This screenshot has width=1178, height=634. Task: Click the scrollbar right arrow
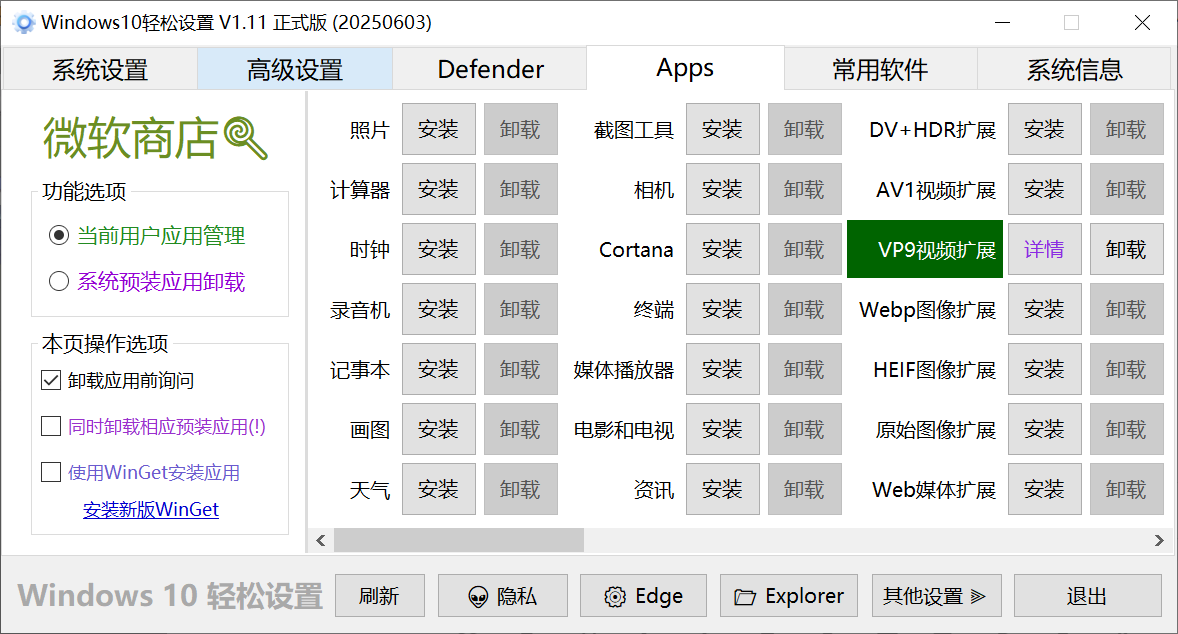point(1158,540)
